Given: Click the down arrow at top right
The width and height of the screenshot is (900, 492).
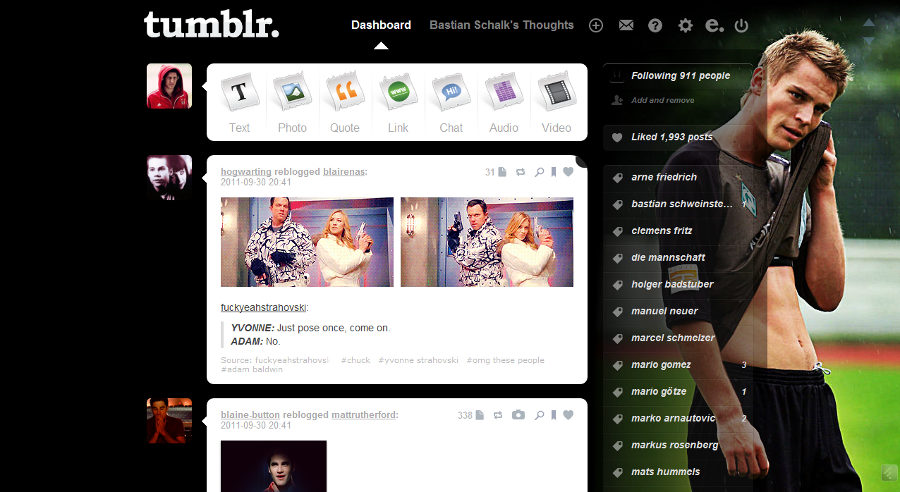Looking at the screenshot, I should click(x=869, y=41).
